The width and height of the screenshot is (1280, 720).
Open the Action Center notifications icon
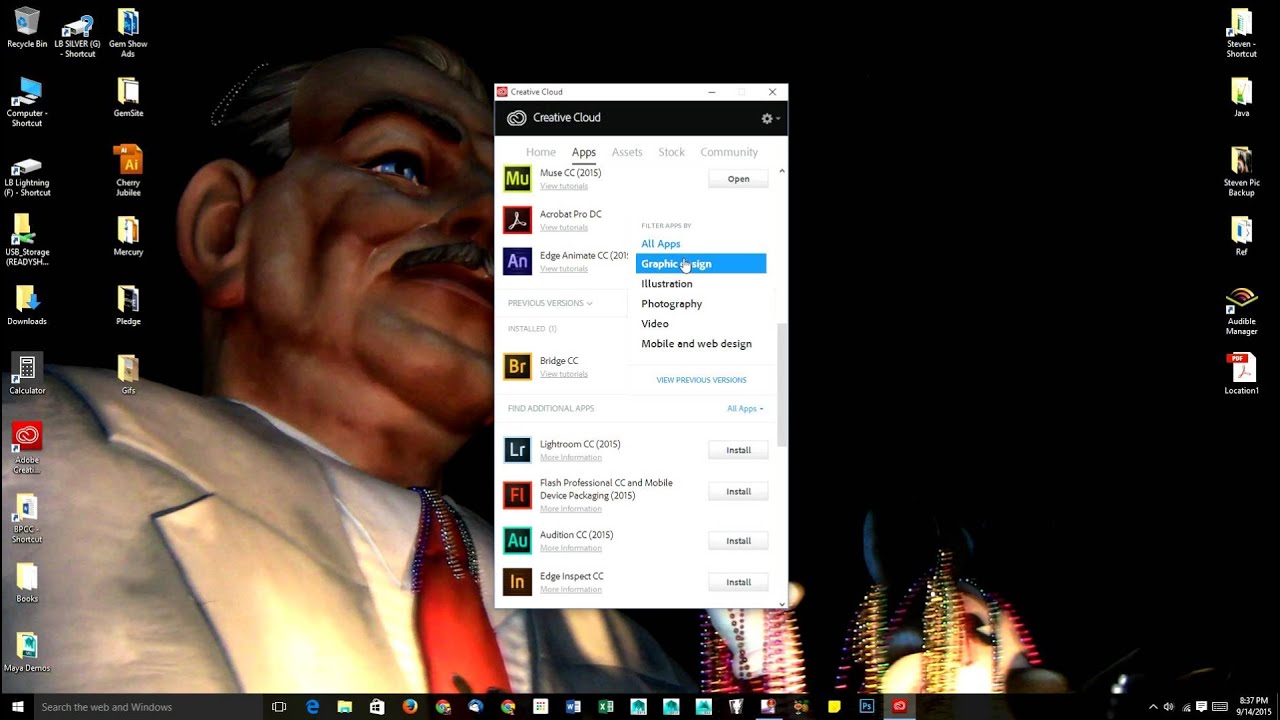(1201, 707)
